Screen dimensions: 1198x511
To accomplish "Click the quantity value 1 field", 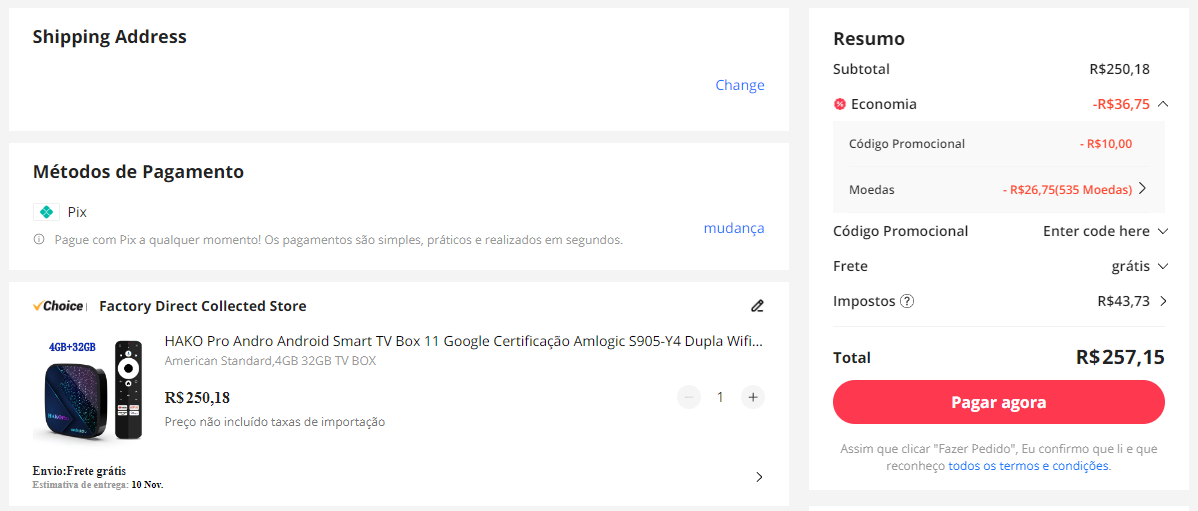I will (x=720, y=397).
